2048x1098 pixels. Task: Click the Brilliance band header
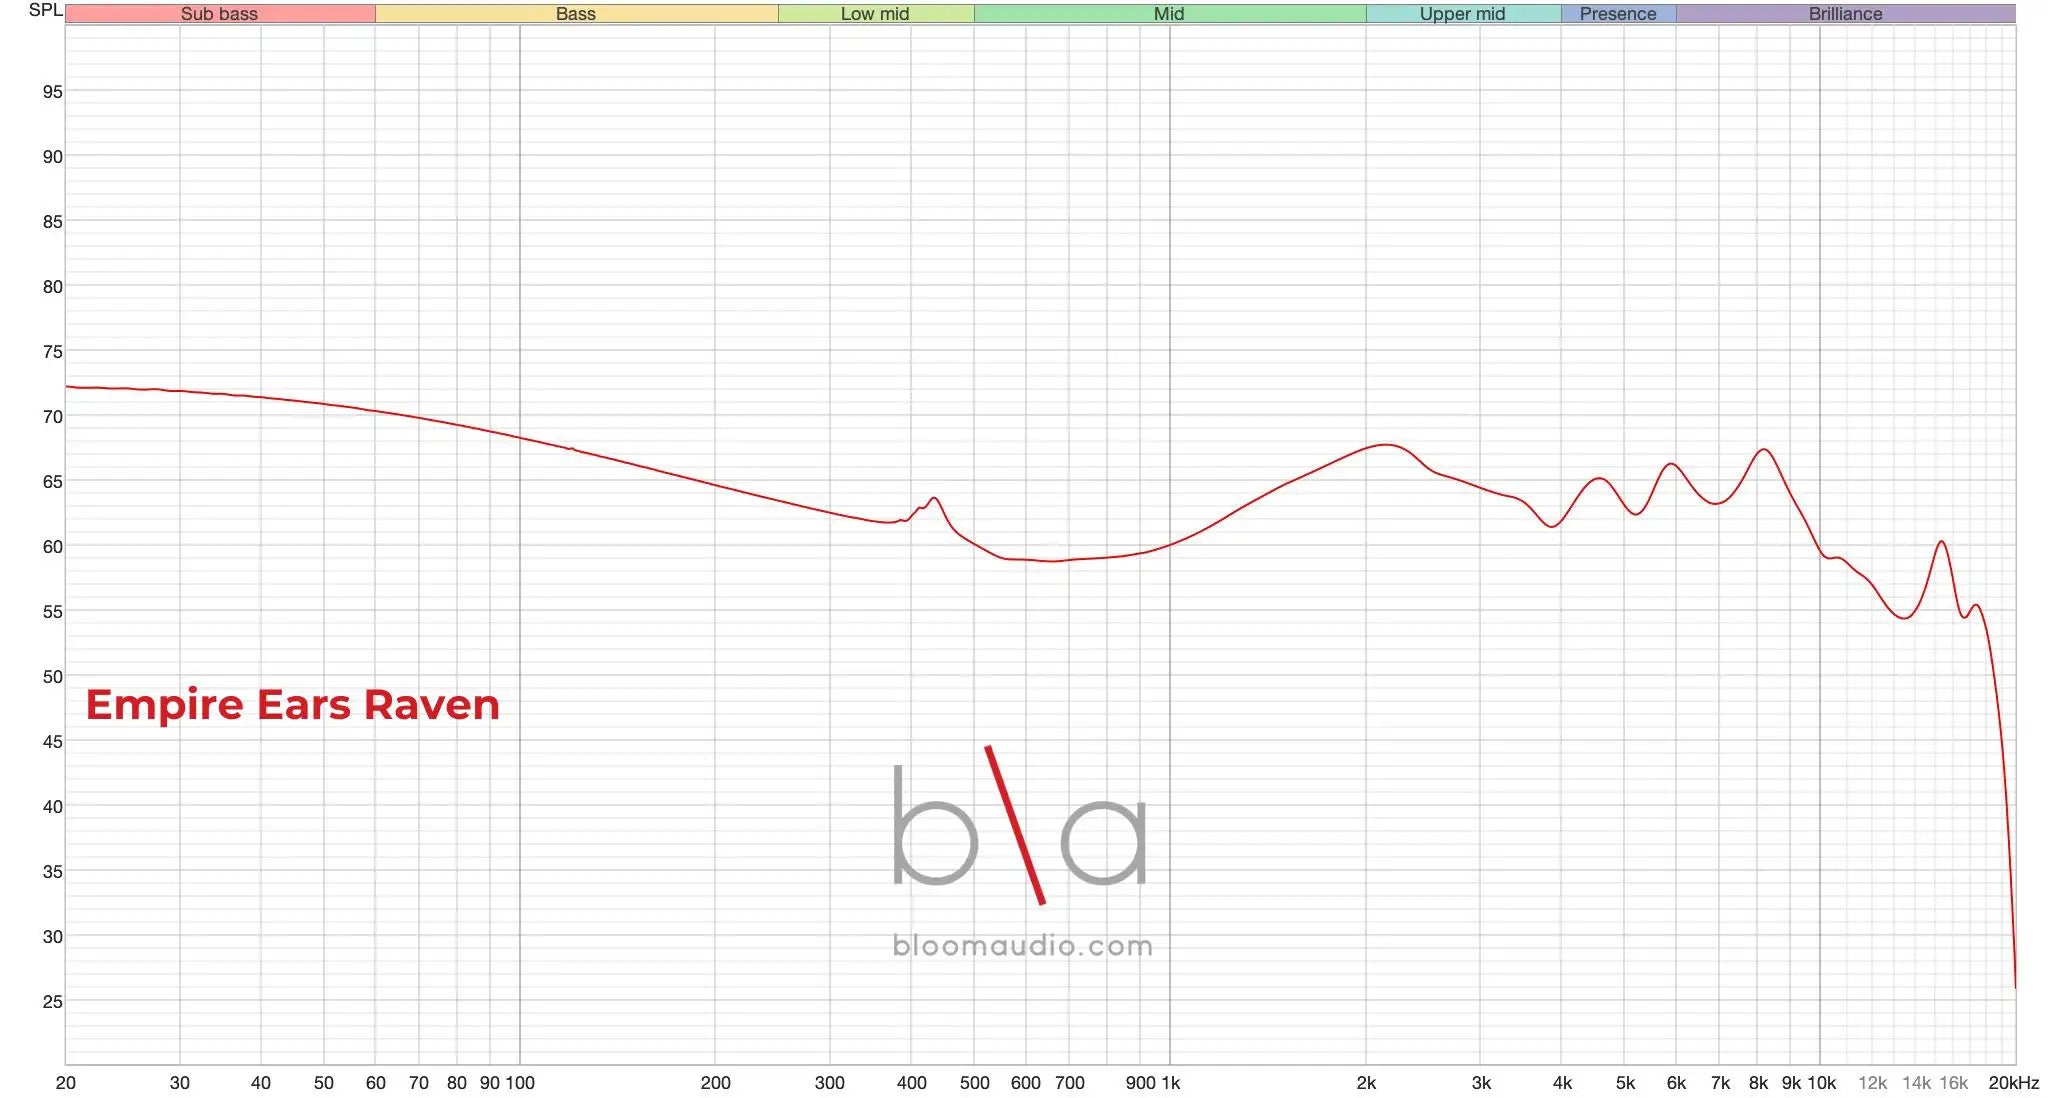pyautogui.click(x=1845, y=14)
